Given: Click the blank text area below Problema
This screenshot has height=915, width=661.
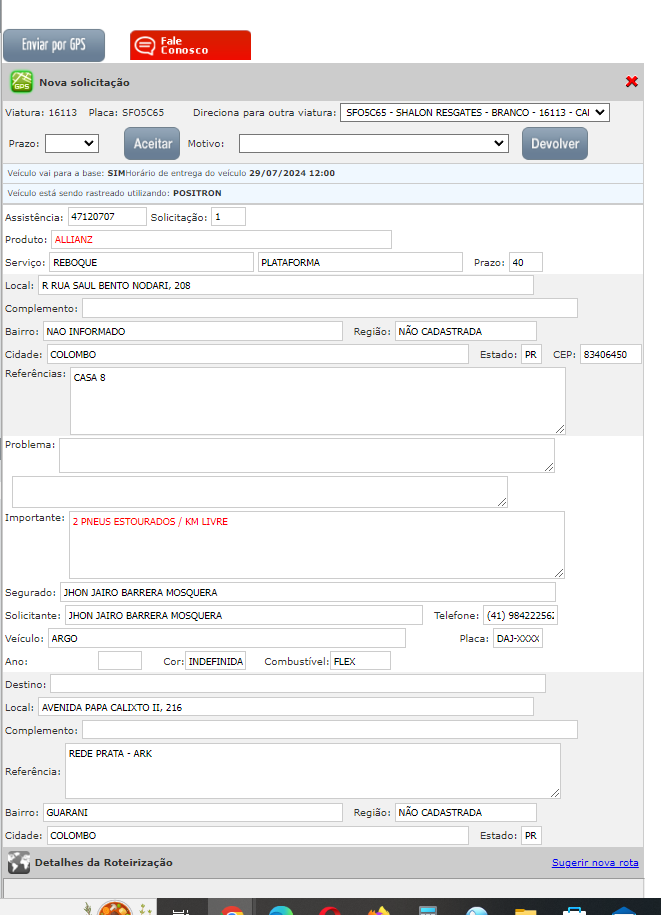Looking at the screenshot, I should pos(260,492).
